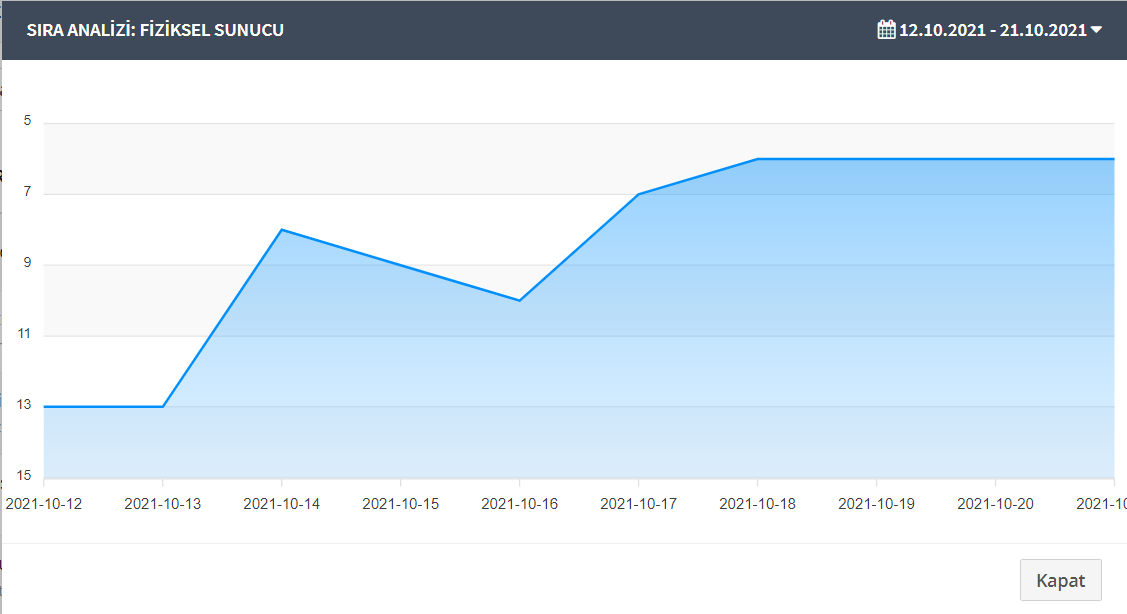
Task: Click the y-axis value 9
Action: click(x=27, y=263)
